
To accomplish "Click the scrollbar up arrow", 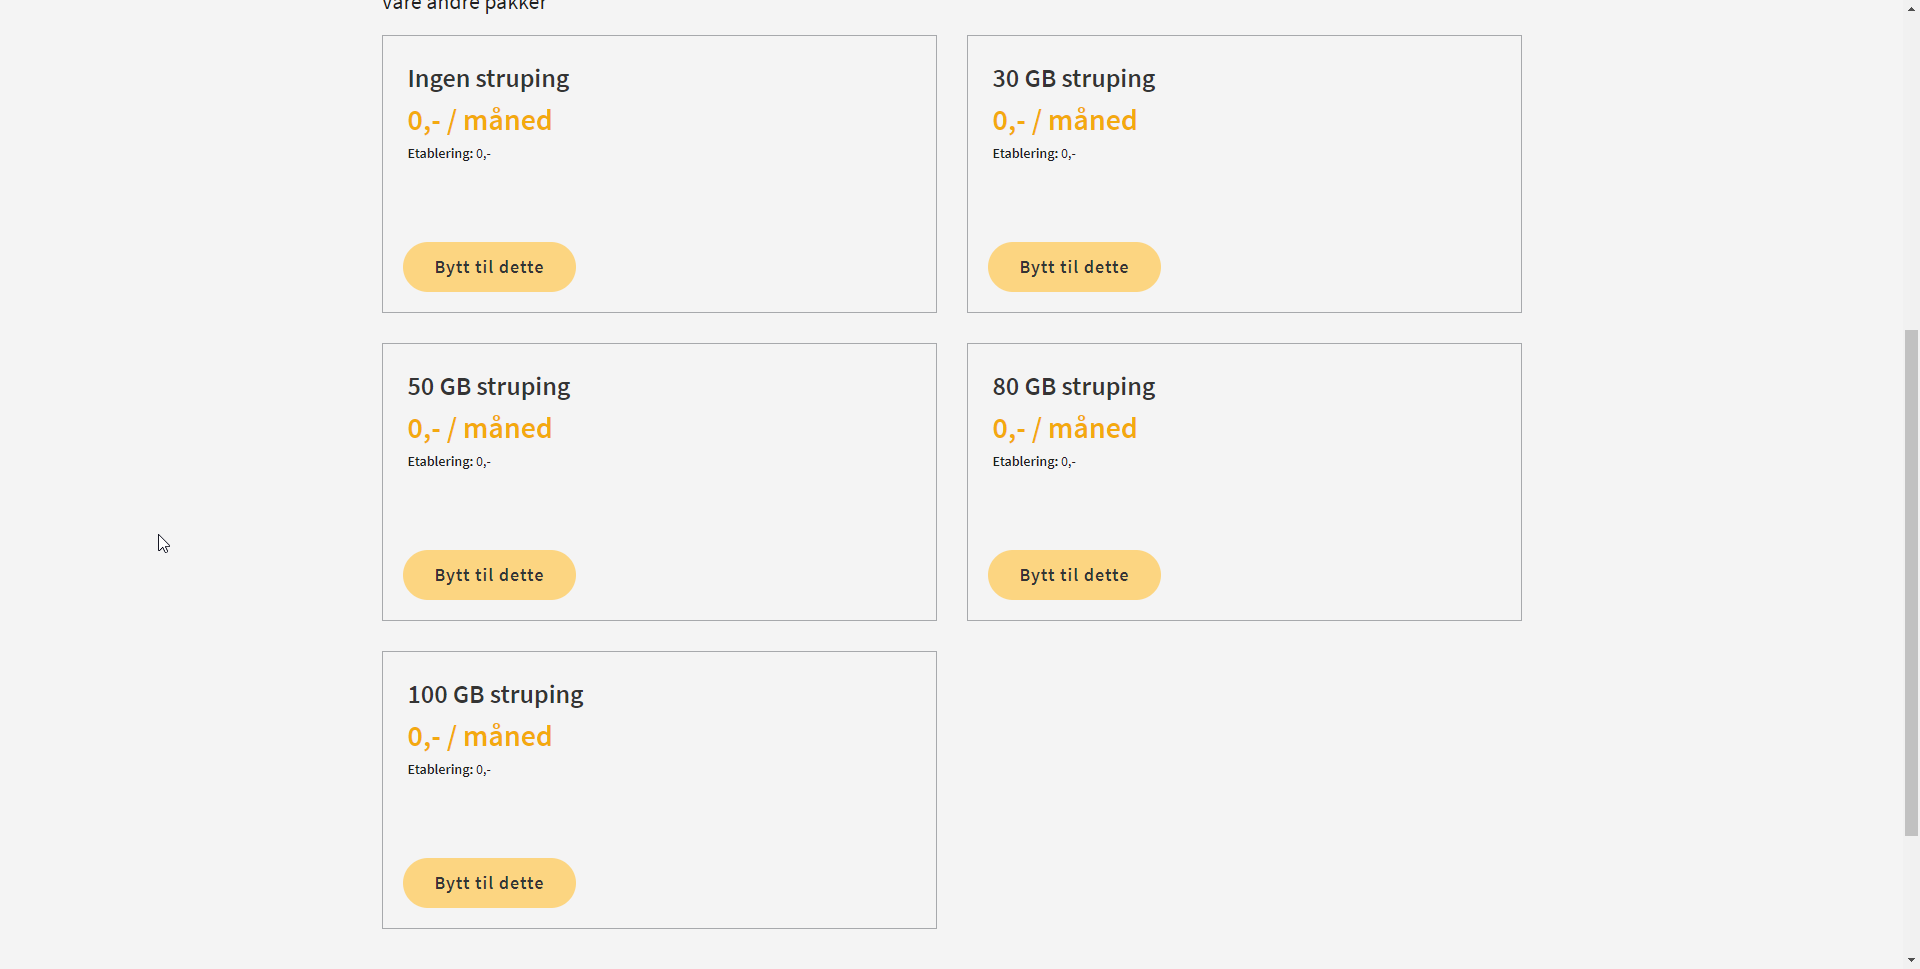I will (x=1911, y=8).
